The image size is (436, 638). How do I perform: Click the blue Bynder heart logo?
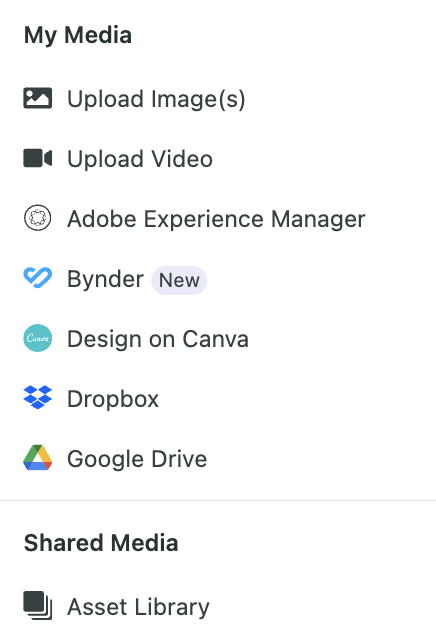click(x=37, y=278)
